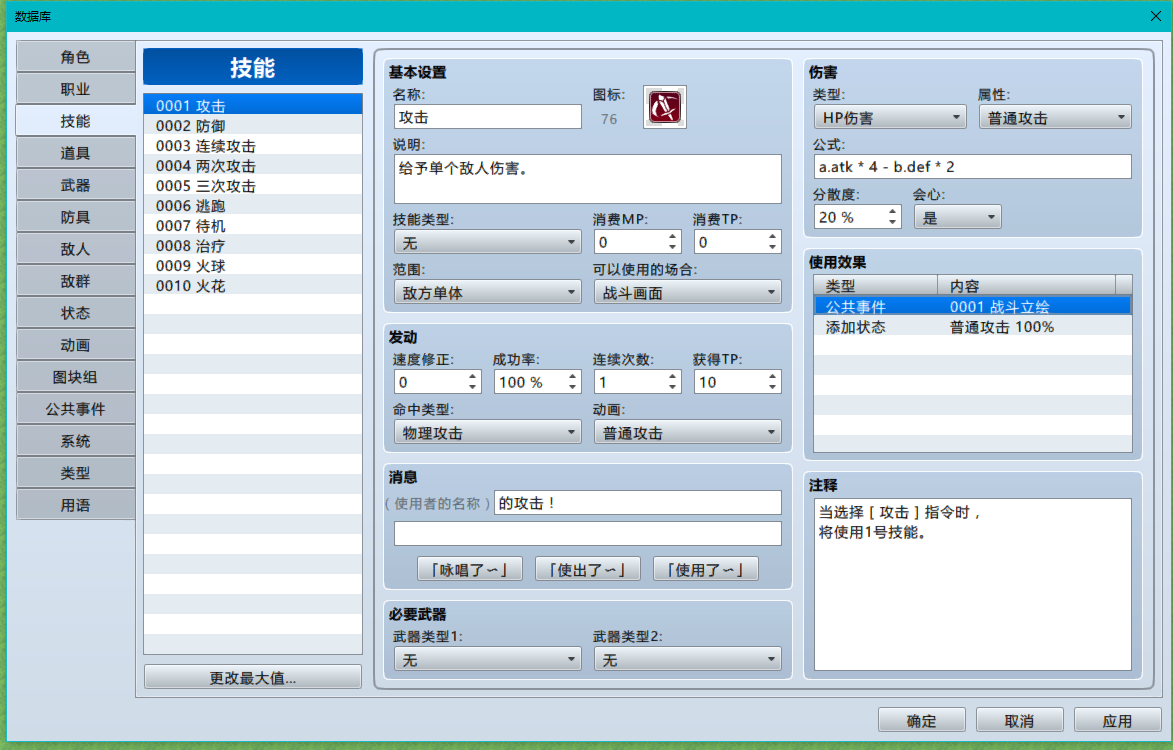Increase the 获得TP value

[x=773, y=376]
